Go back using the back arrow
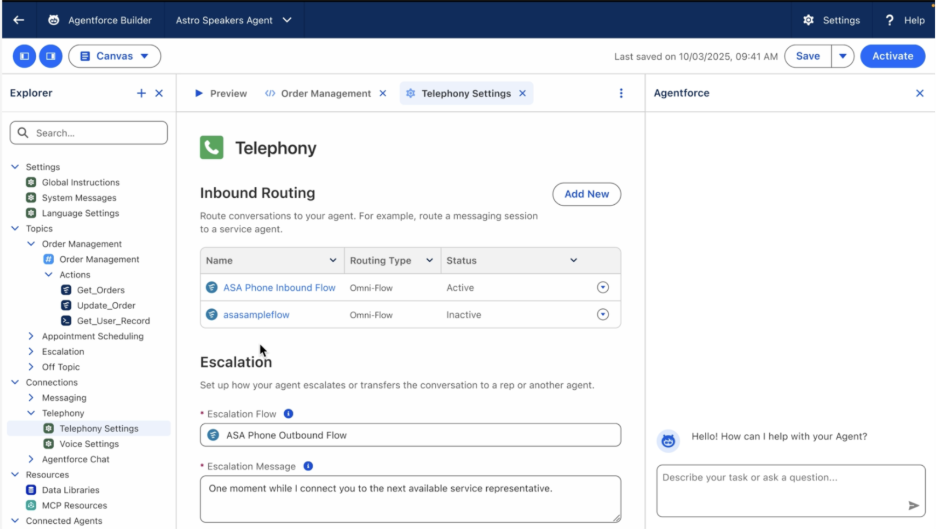This screenshot has width=936, height=529. (19, 20)
